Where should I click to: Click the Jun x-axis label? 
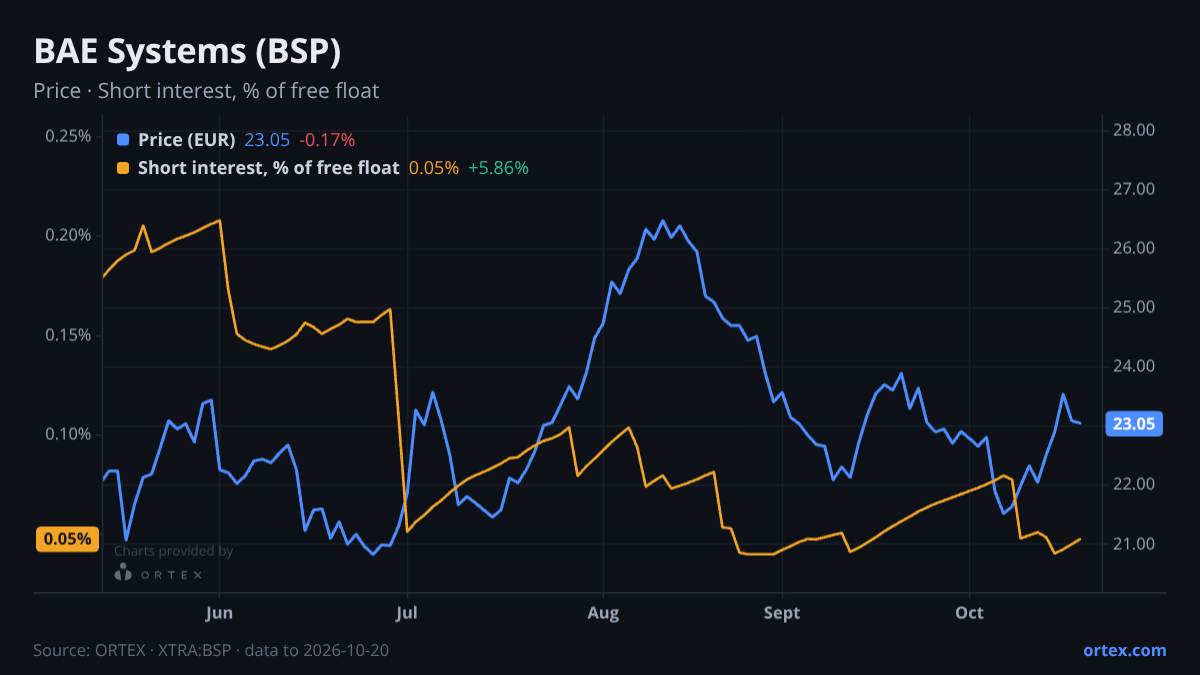point(219,613)
